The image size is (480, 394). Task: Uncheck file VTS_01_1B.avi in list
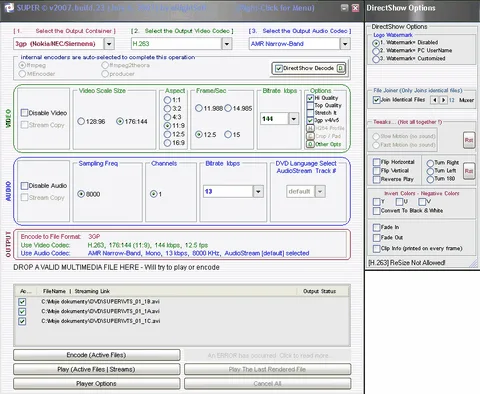22,302
